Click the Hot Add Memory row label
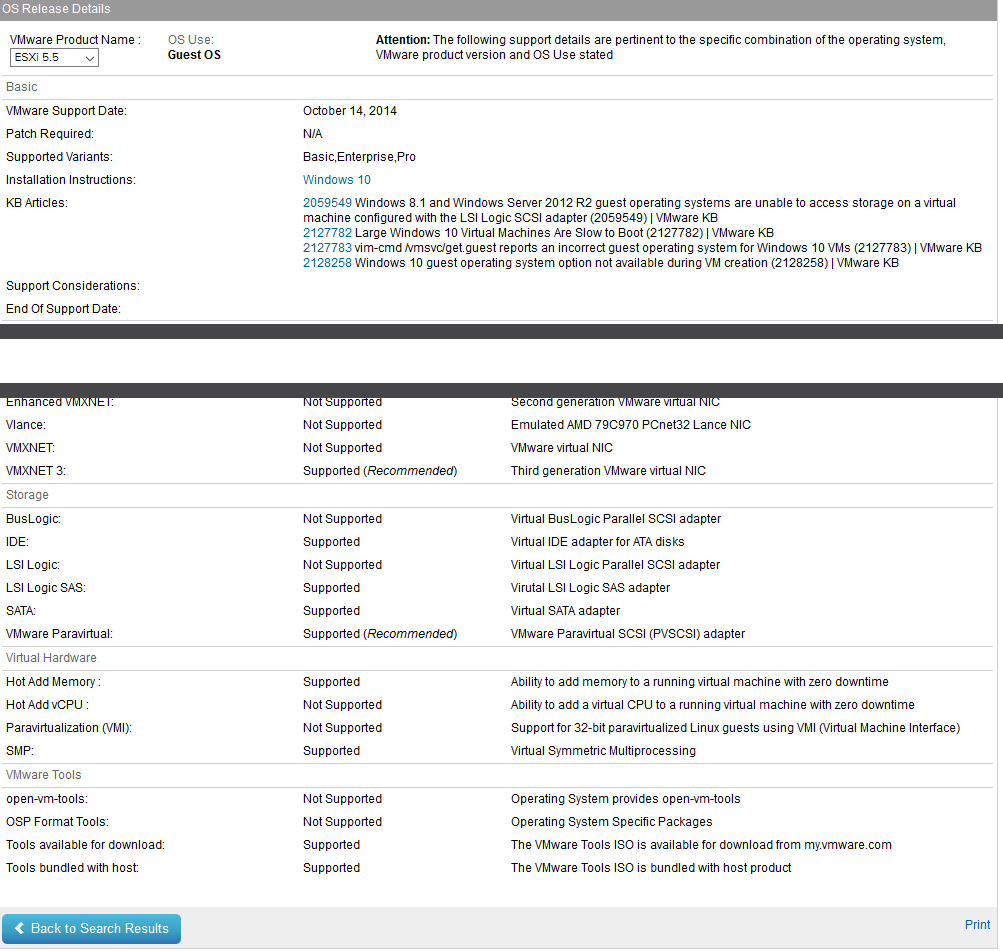Screen dimensions: 1003x951 click(53, 682)
